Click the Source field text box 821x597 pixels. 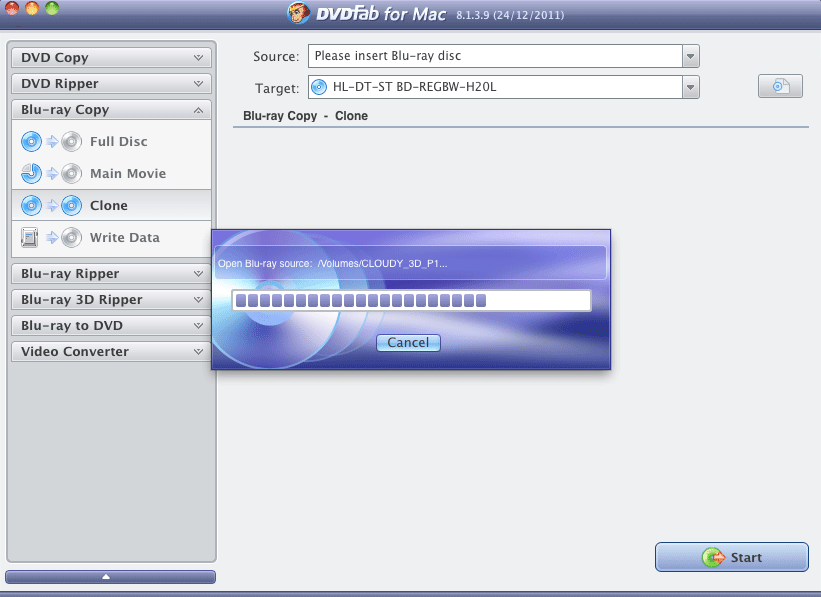click(495, 56)
